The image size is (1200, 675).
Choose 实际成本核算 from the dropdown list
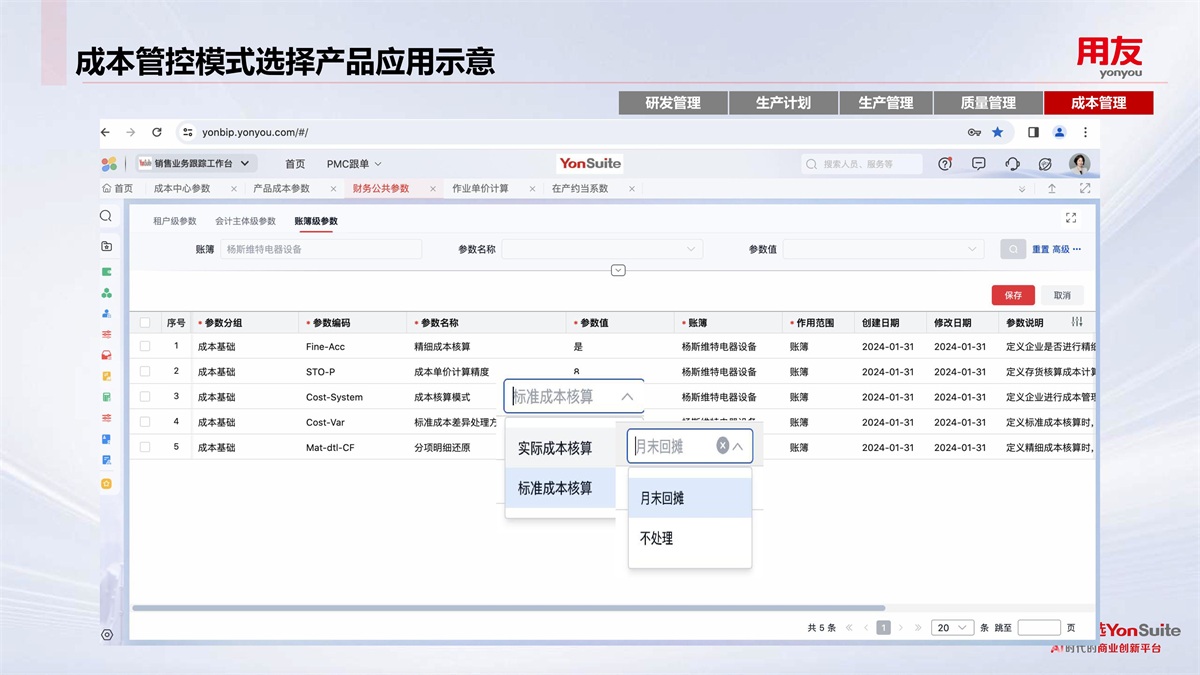click(555, 448)
